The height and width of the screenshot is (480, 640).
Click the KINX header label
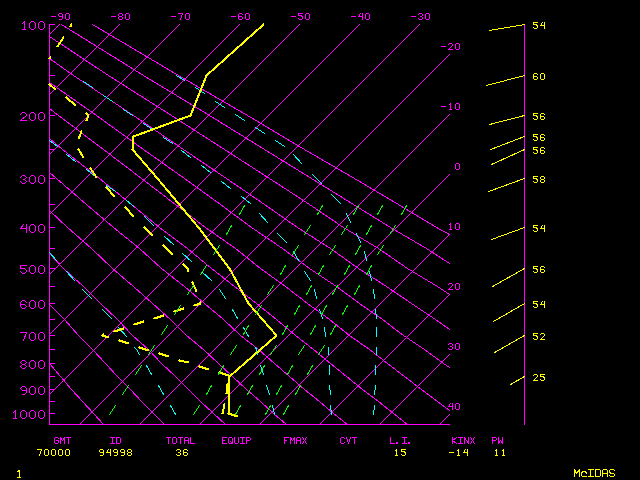[462, 440]
